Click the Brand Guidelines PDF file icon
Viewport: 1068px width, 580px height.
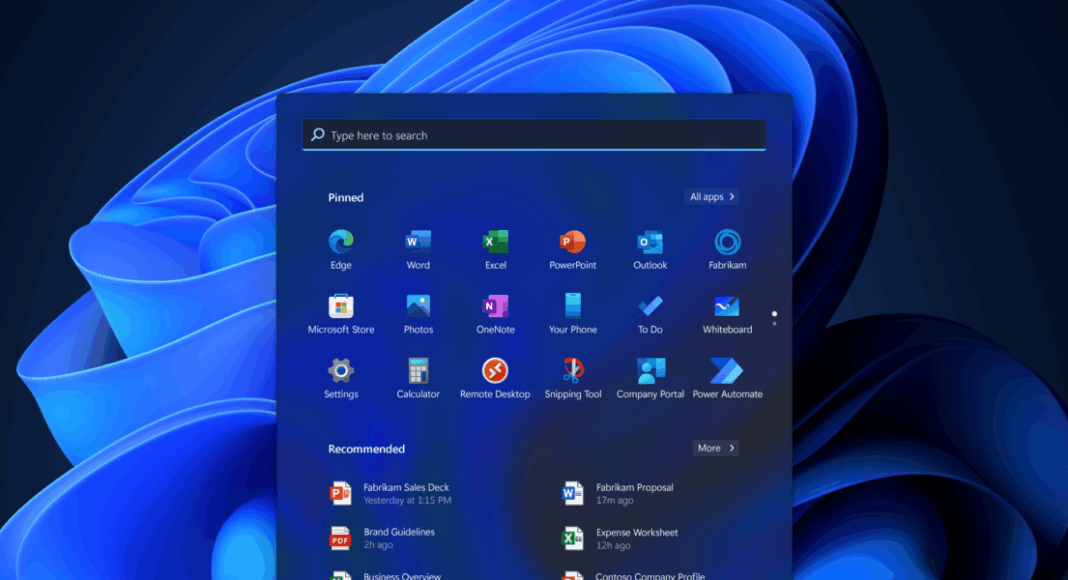(340, 538)
